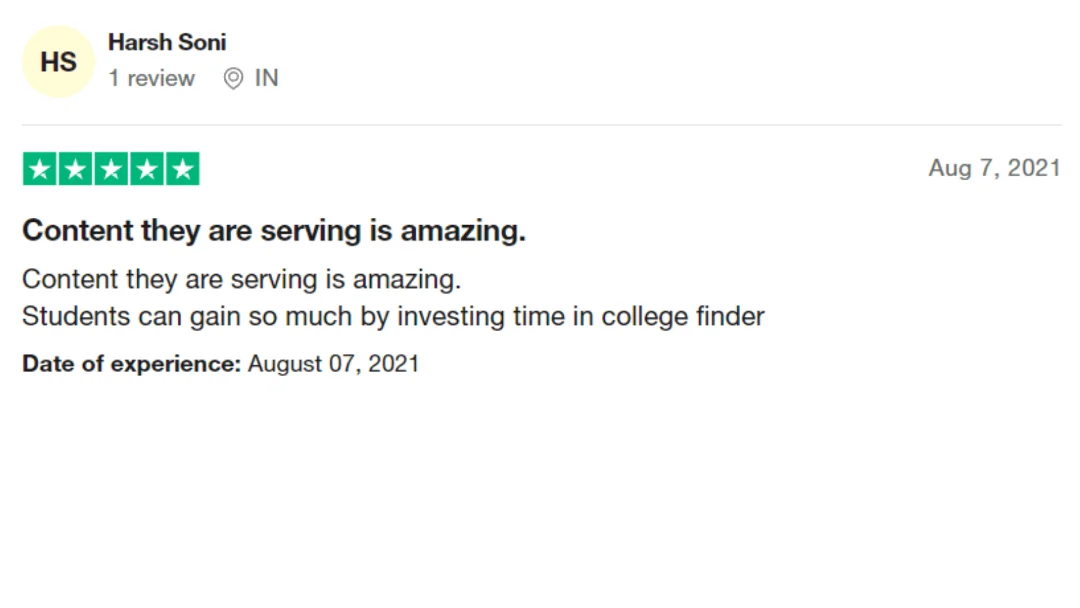Screen dimensions: 1080x608
Task: Select the fifth green rating star
Action: coord(183,169)
